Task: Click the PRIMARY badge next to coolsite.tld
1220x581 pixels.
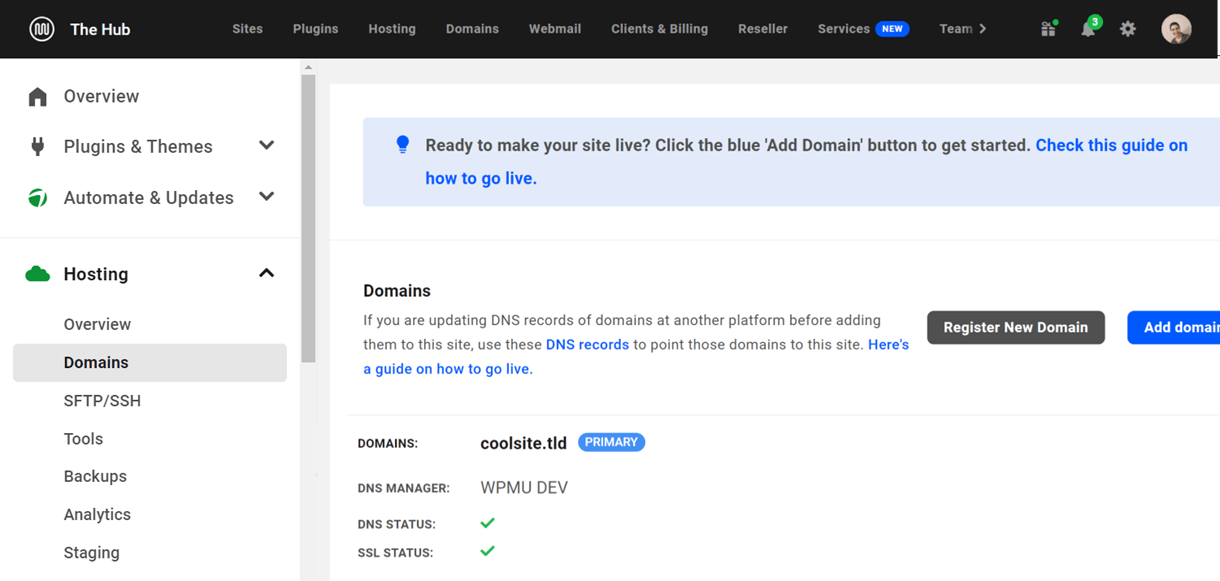Action: pyautogui.click(x=611, y=441)
